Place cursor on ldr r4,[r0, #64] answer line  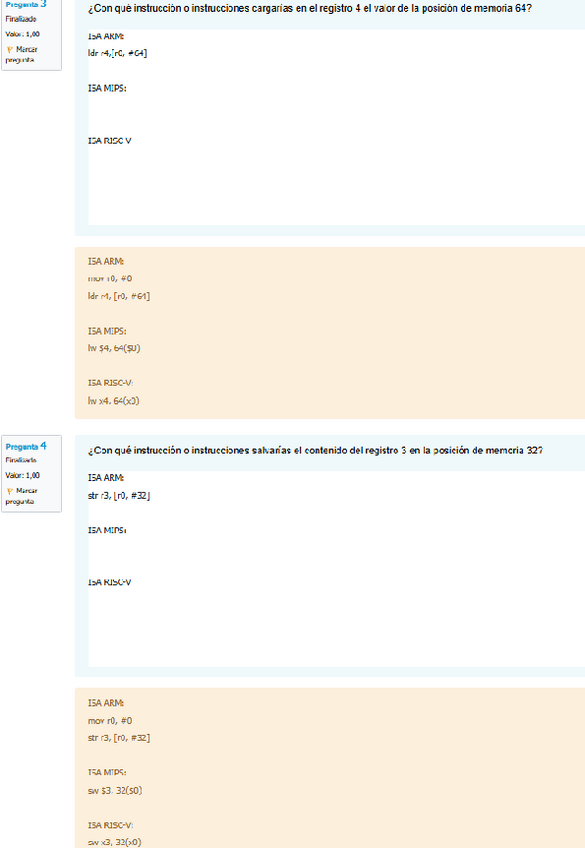pyautogui.click(x=117, y=53)
